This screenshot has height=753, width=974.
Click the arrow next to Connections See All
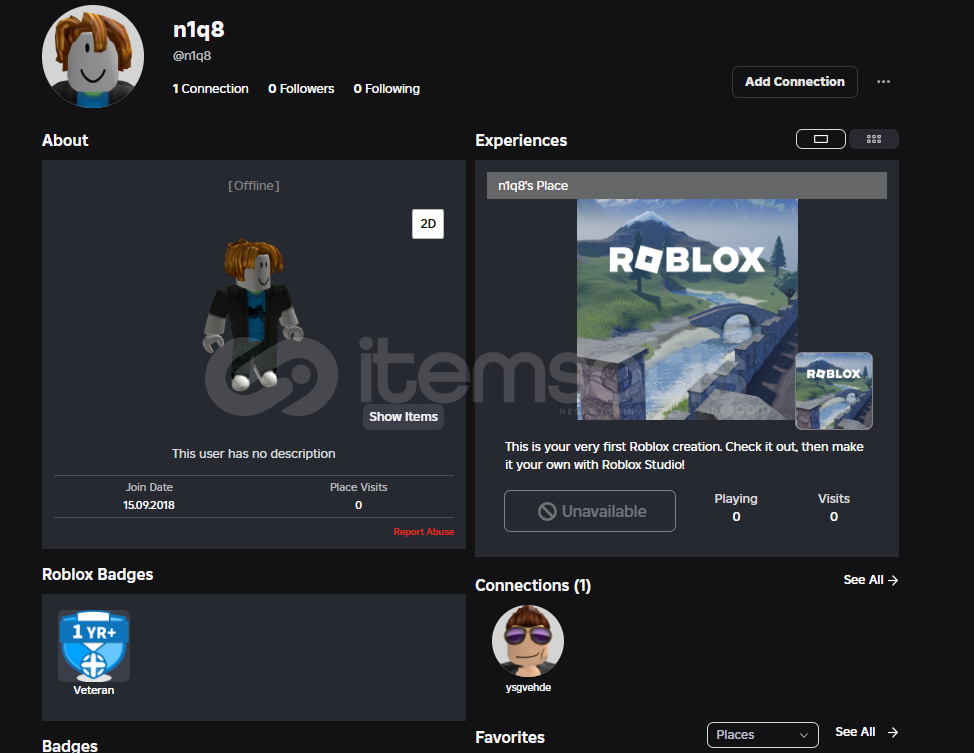(x=893, y=580)
